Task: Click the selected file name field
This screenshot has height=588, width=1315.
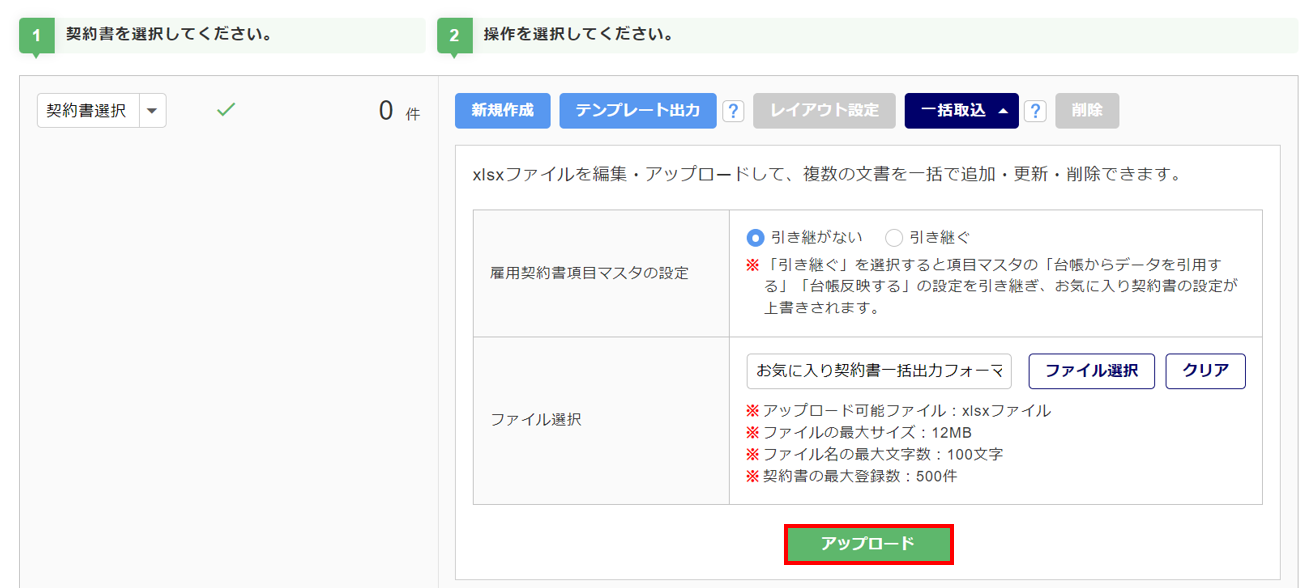Action: tap(879, 371)
